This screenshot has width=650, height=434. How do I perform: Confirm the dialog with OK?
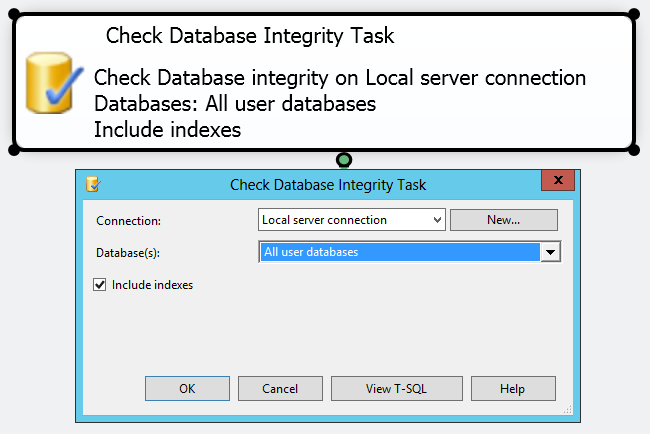tap(187, 389)
